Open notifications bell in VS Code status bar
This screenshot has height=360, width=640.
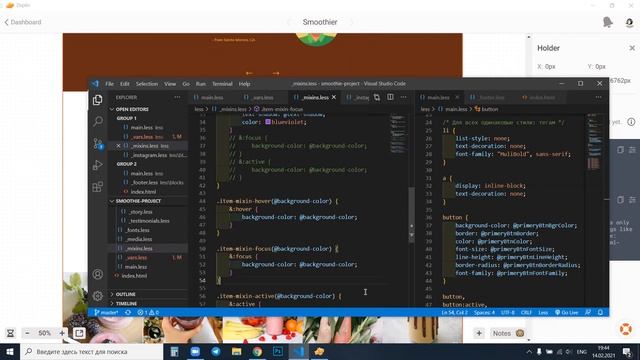tap(600, 312)
